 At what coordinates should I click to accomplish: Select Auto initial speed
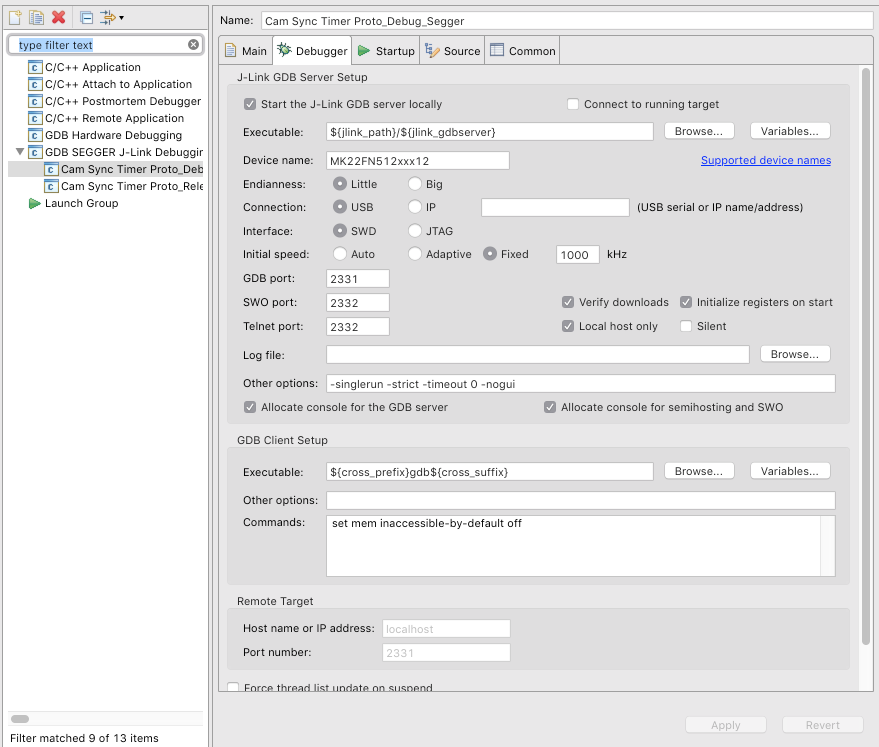[x=340, y=254]
